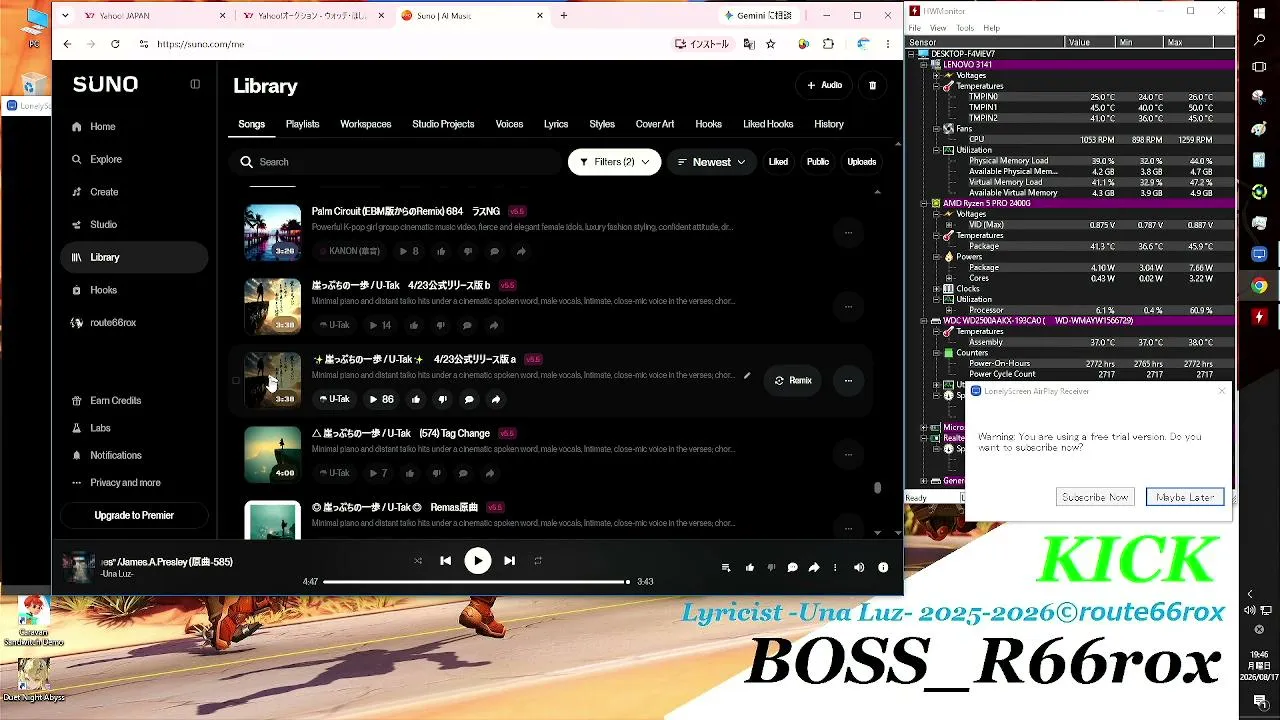Like the リリース版 a song
The width and height of the screenshot is (1280, 720).
[x=416, y=399]
